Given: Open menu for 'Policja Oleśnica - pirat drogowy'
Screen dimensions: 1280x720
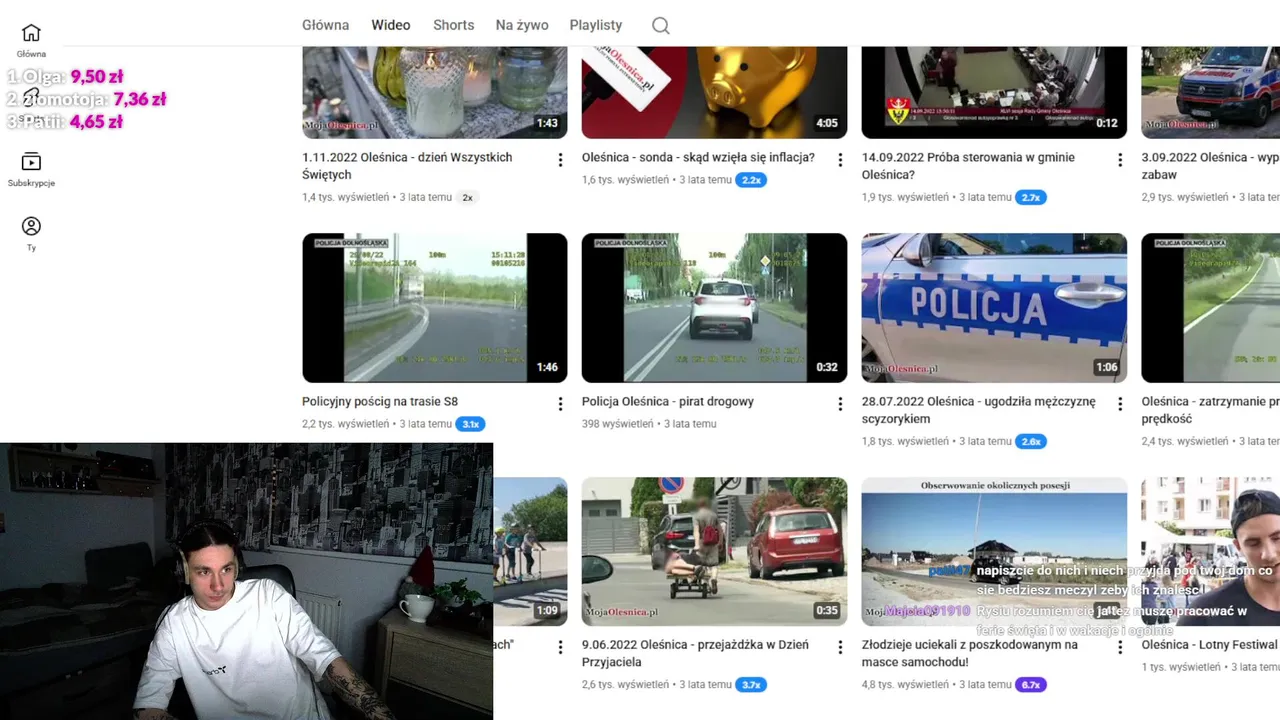Looking at the screenshot, I should point(840,404).
